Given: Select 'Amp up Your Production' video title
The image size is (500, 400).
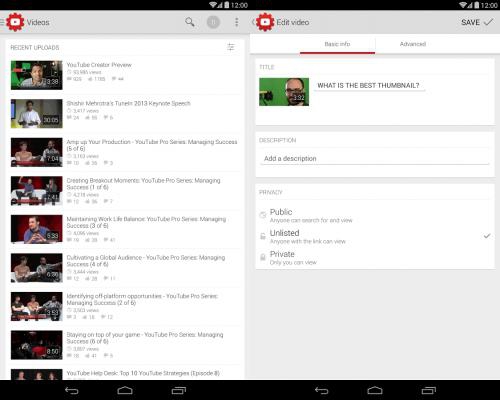Looking at the screenshot, I should pos(152,145).
